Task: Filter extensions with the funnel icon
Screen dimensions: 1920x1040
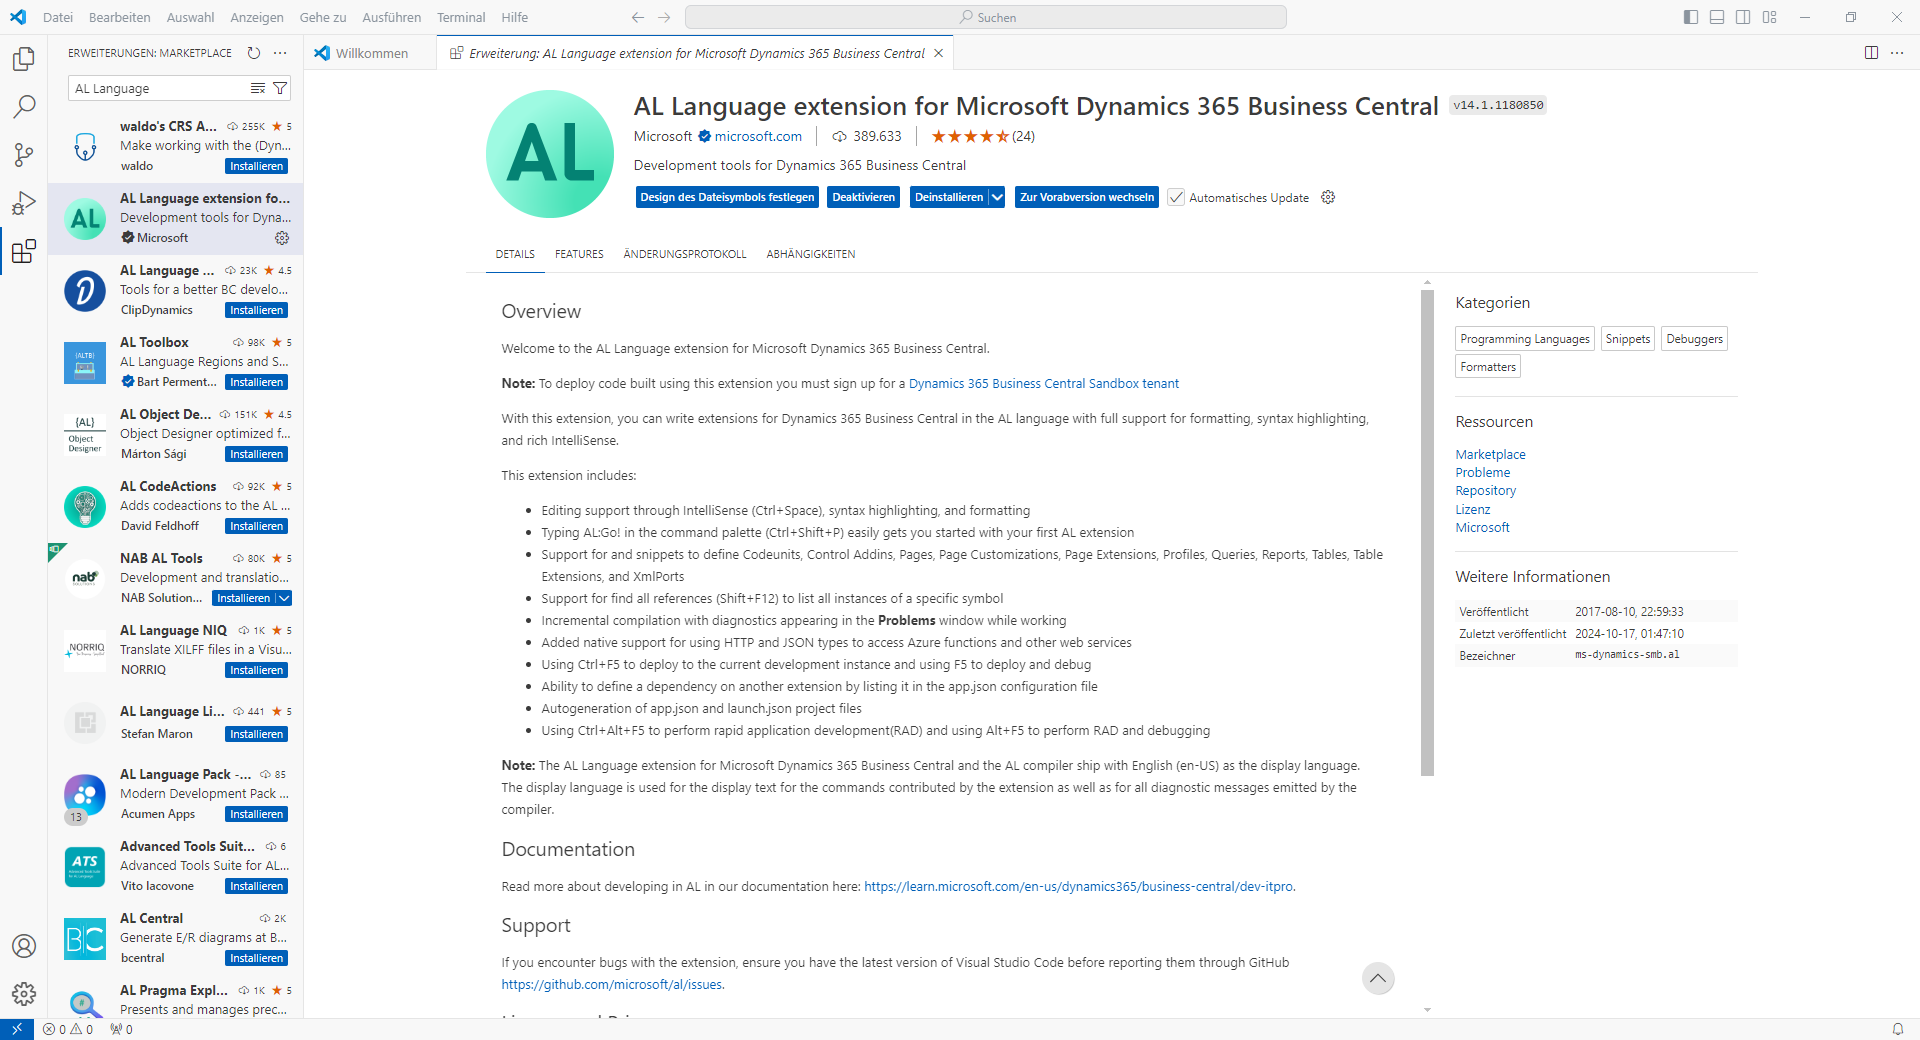Action: [280, 88]
